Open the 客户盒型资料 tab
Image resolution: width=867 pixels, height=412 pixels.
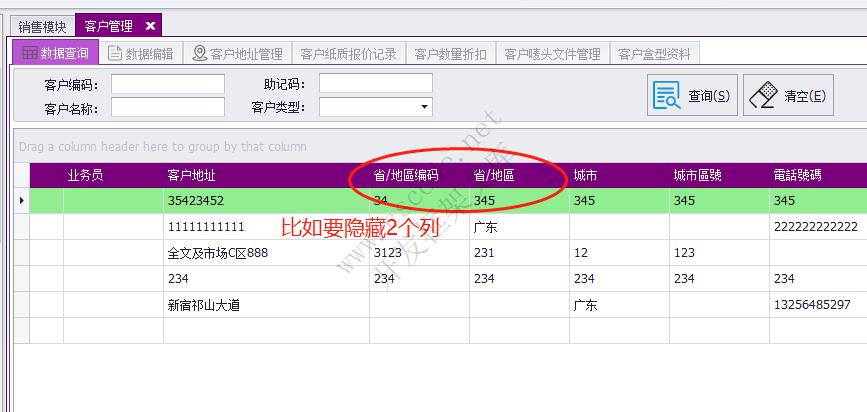click(654, 54)
